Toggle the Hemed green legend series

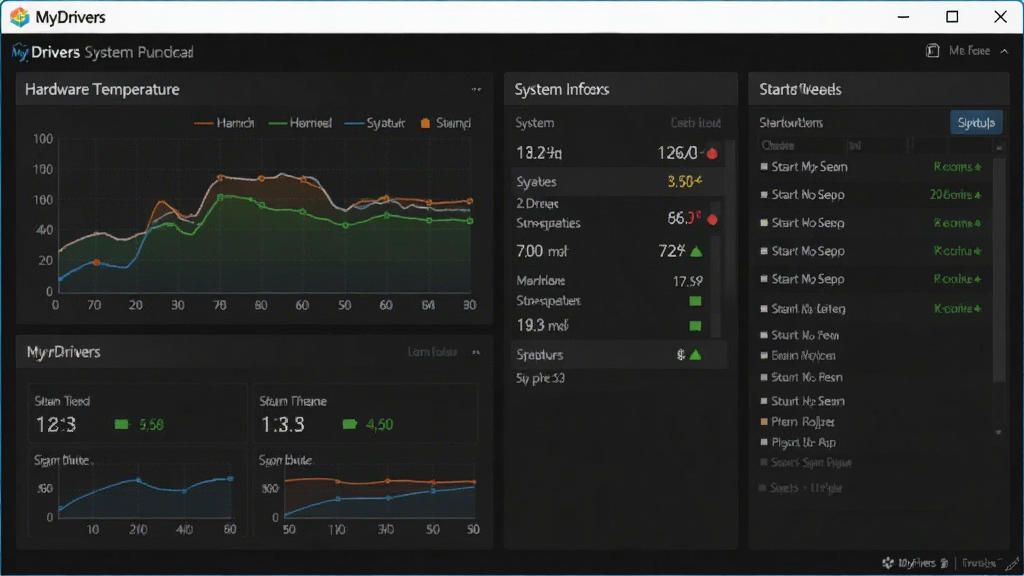(300, 123)
